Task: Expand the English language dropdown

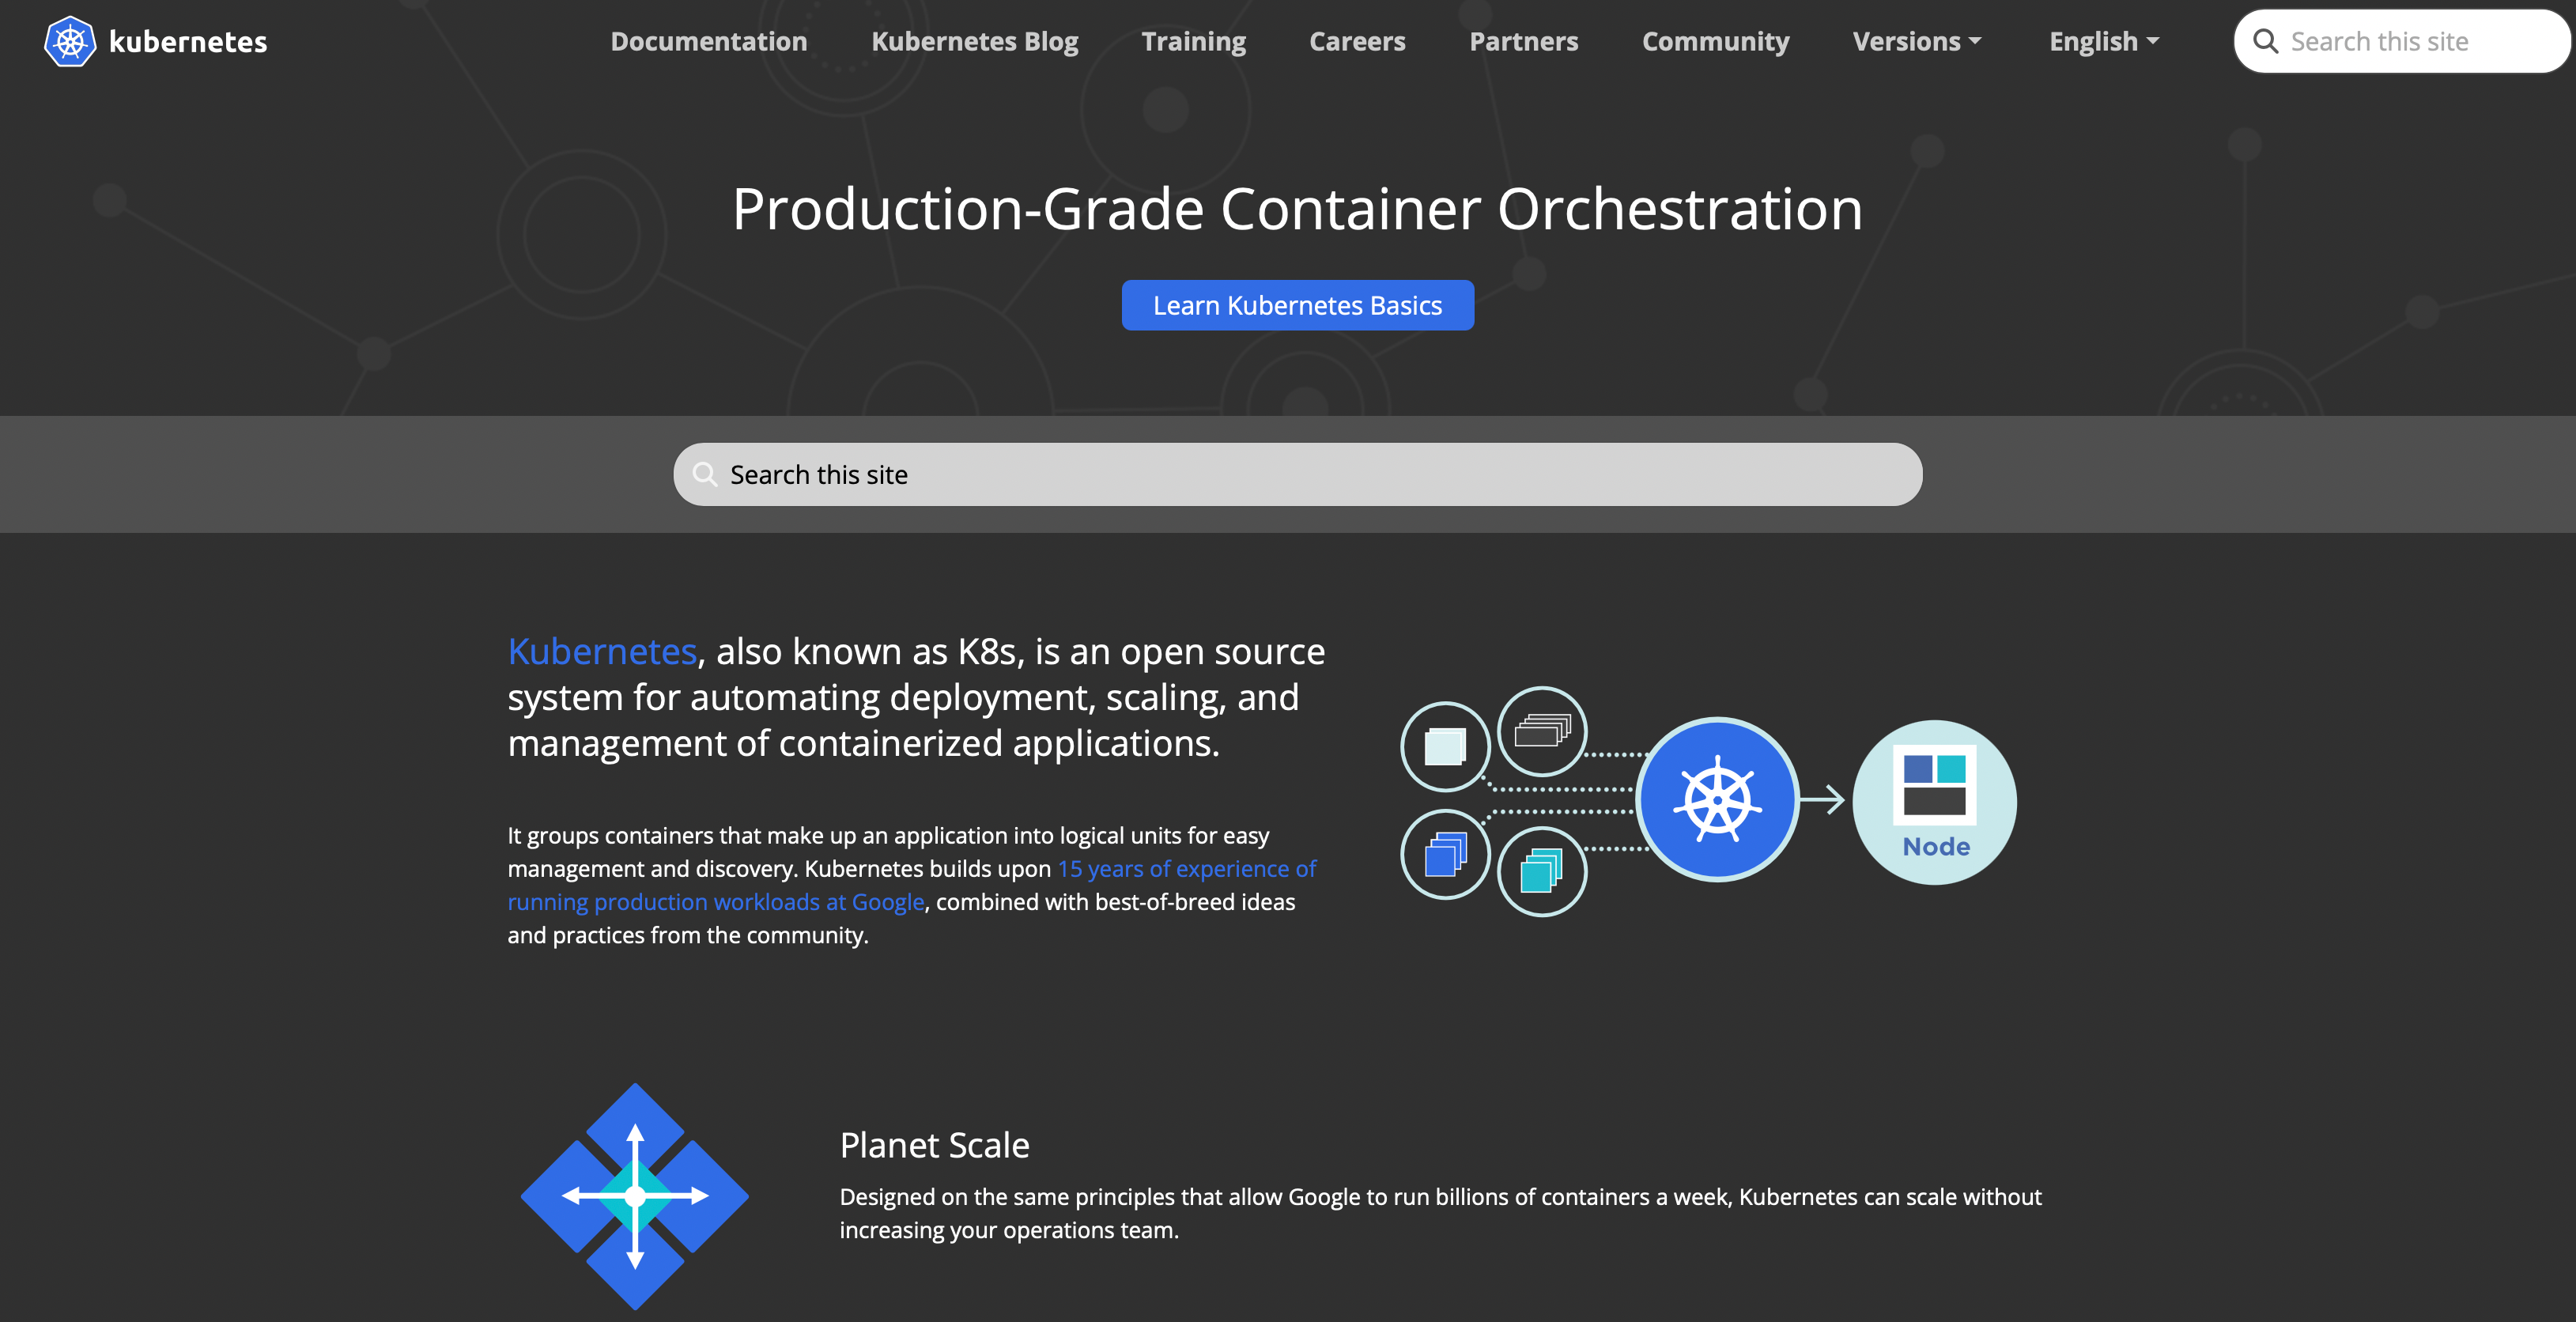Action: [x=2104, y=41]
